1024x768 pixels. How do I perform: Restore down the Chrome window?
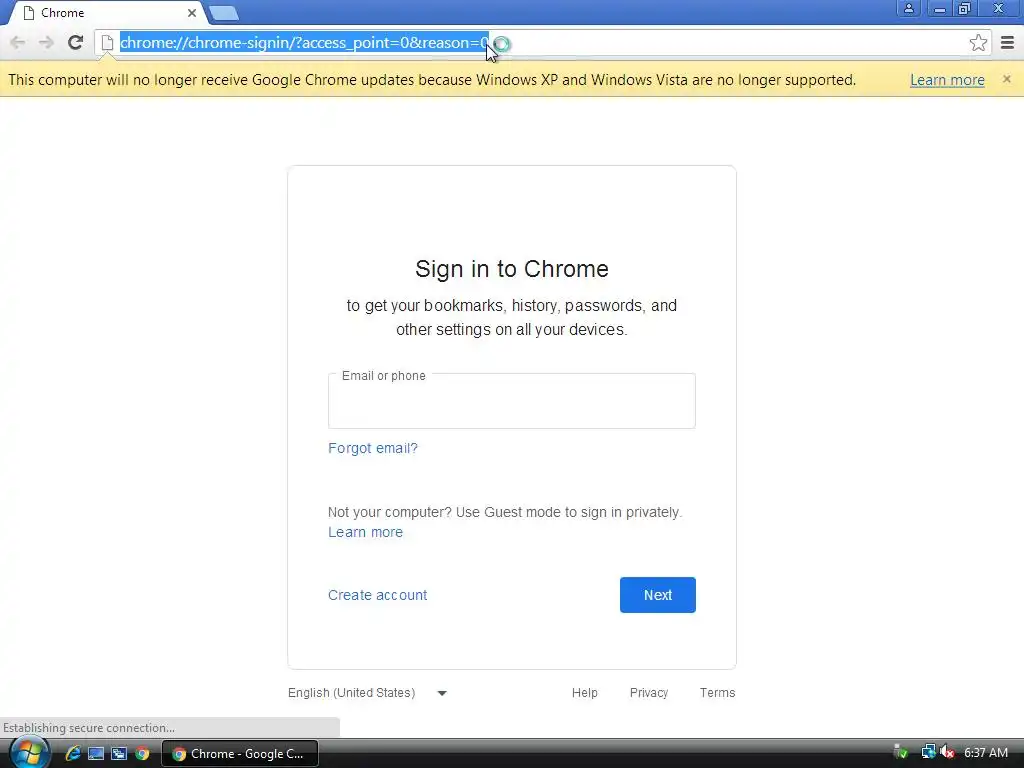(965, 8)
